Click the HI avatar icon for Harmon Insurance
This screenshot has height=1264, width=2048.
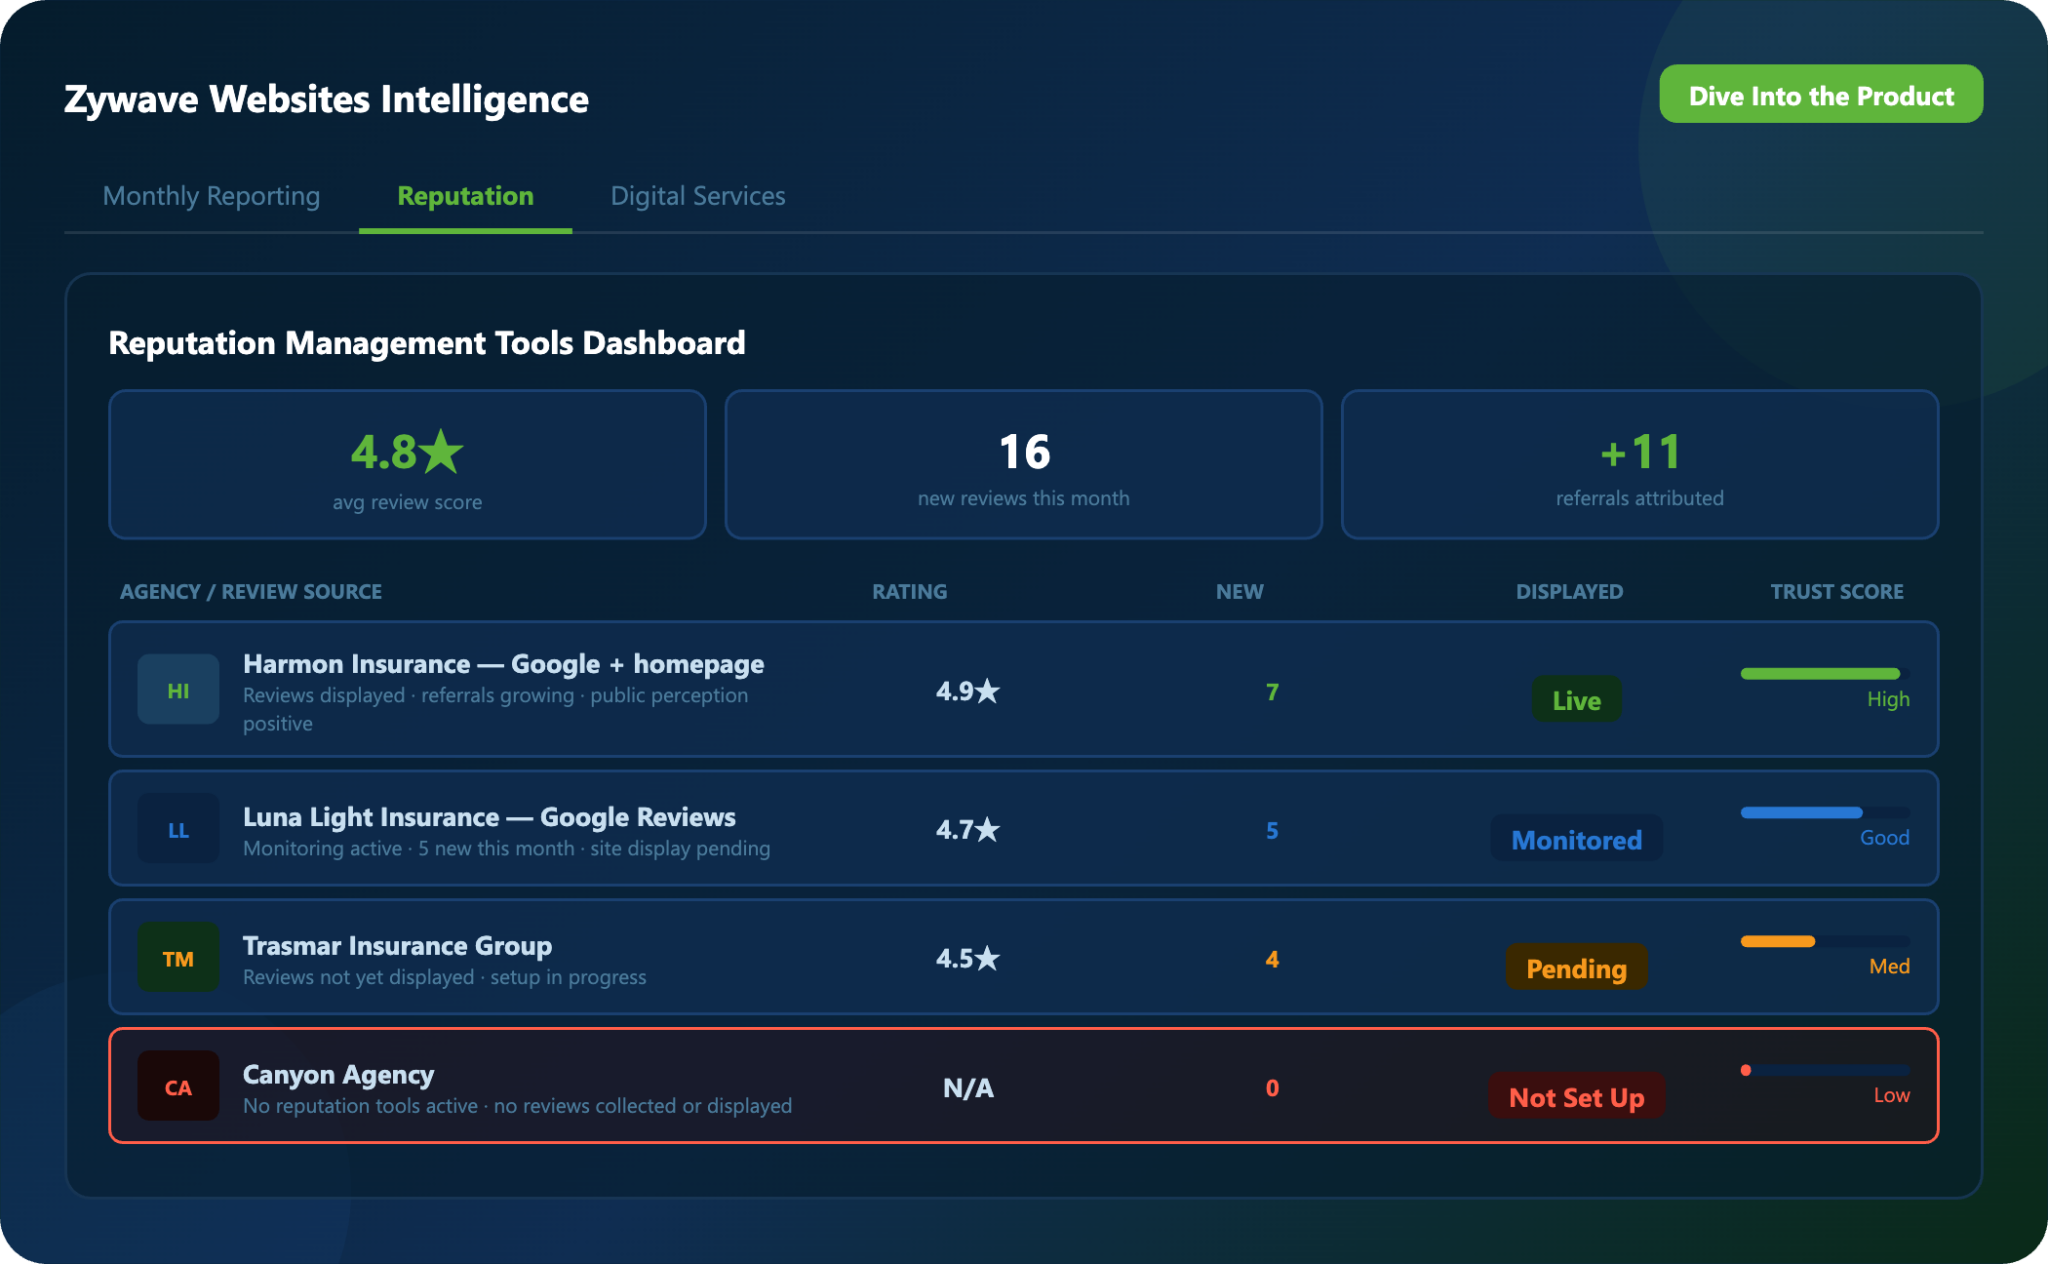(178, 690)
